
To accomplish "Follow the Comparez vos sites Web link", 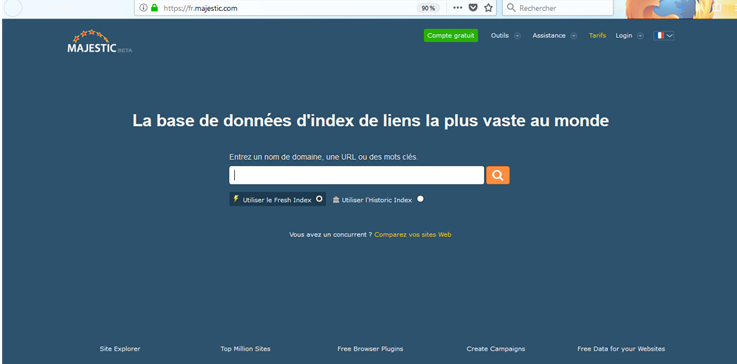I will pyautogui.click(x=413, y=234).
